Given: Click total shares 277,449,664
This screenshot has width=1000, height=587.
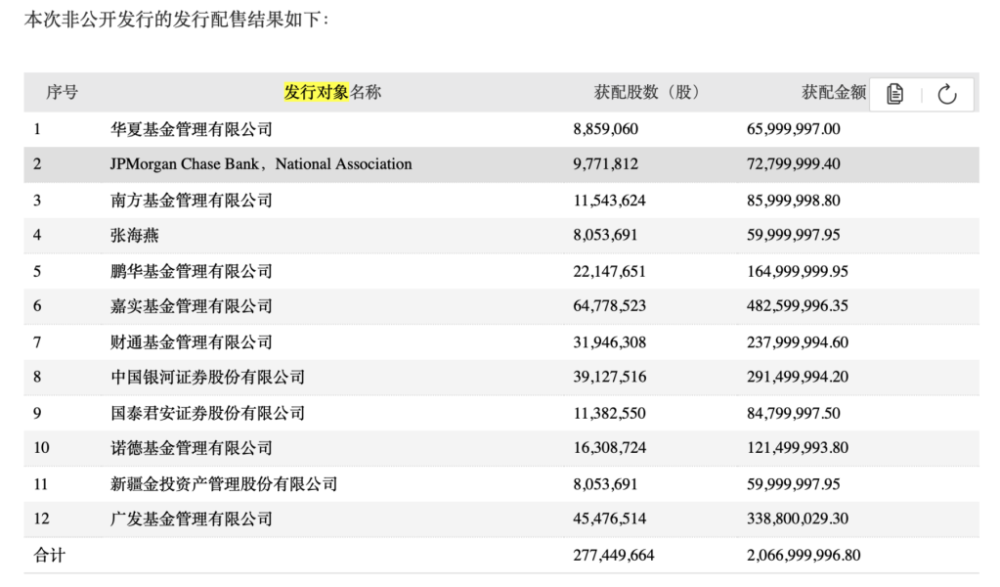Looking at the screenshot, I should 614,555.
